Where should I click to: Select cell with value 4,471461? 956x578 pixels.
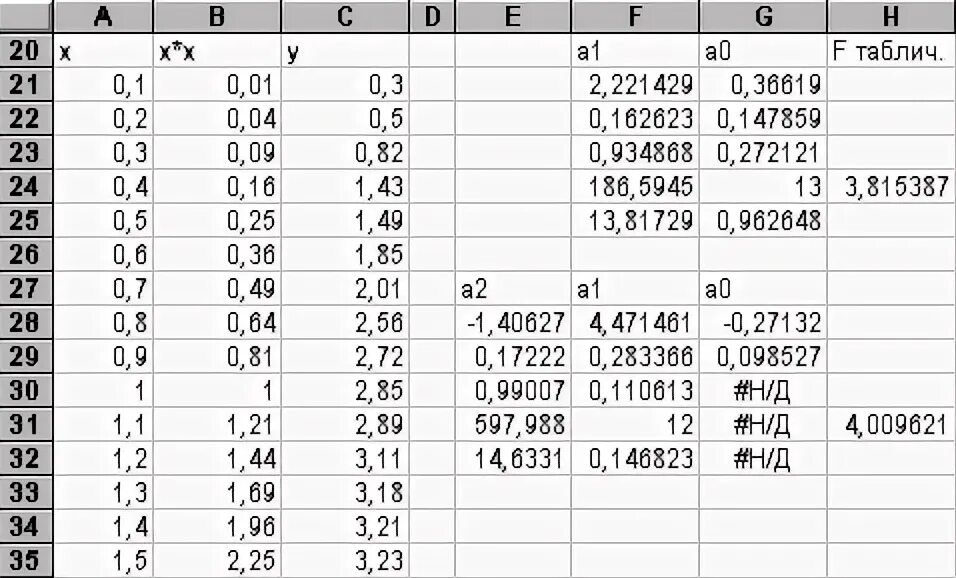pyautogui.click(x=635, y=323)
